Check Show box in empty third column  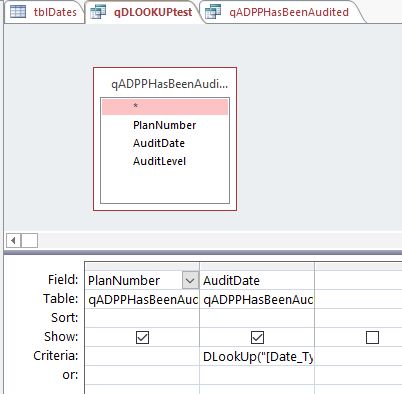[372, 337]
